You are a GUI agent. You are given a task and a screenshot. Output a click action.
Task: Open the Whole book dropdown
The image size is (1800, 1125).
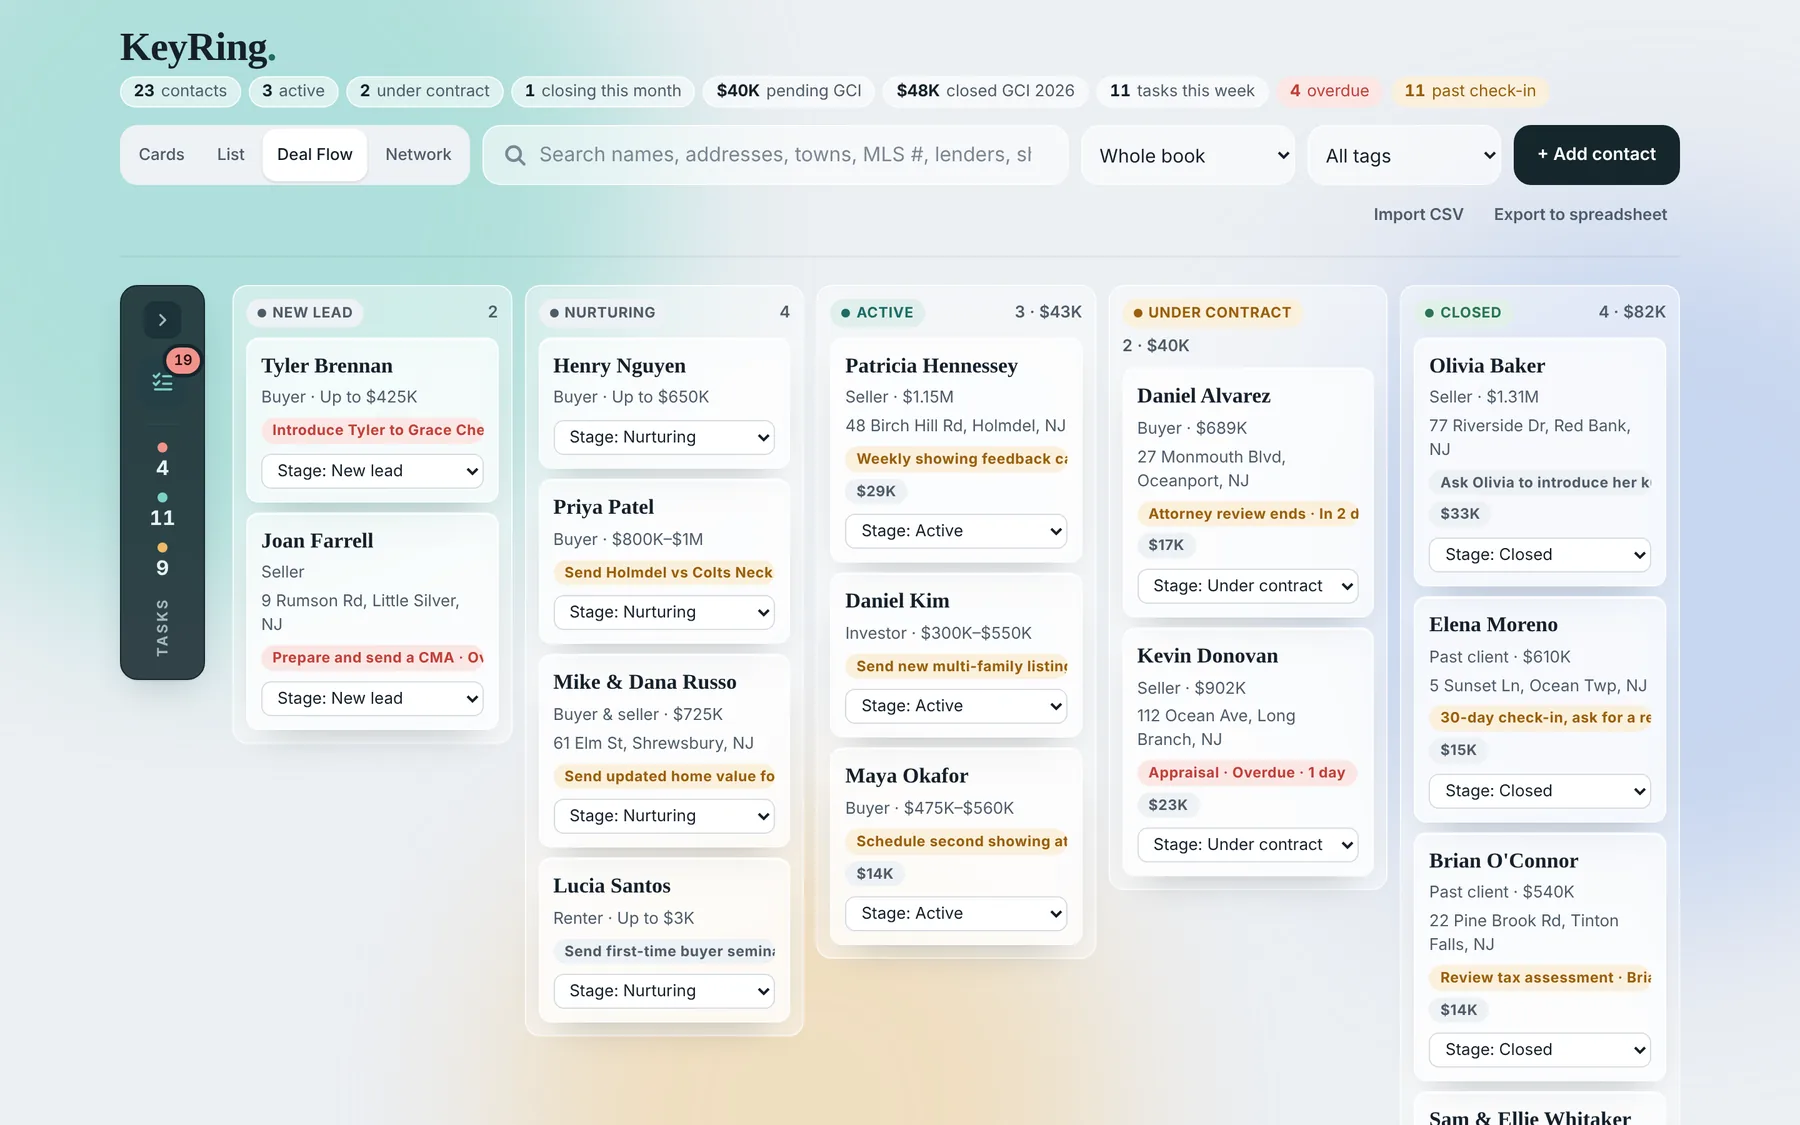click(x=1188, y=155)
